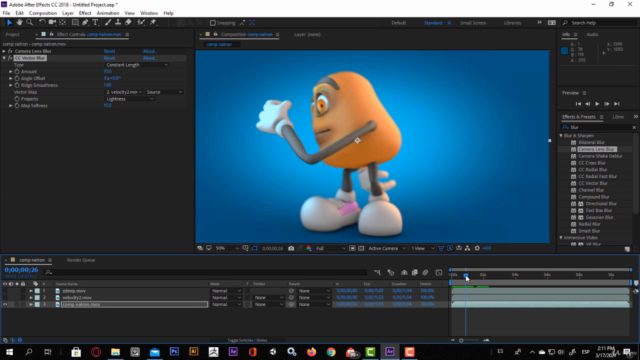Clear the effects search field
This screenshot has height=360, width=640.
point(634,127)
